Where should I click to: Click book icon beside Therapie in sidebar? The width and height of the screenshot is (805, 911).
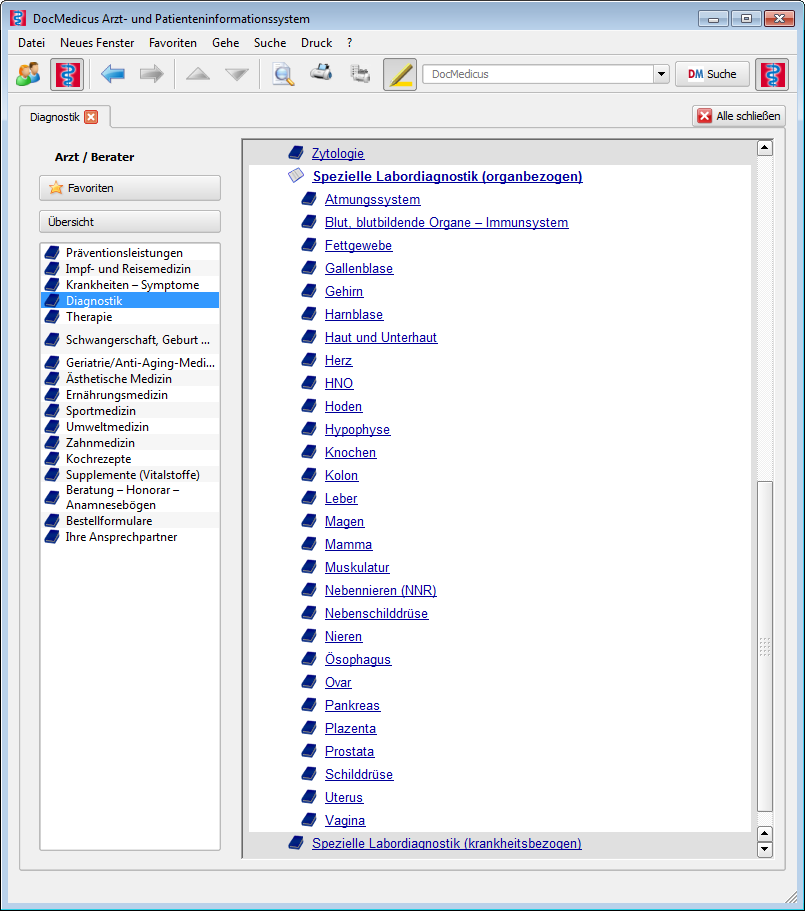[52, 317]
